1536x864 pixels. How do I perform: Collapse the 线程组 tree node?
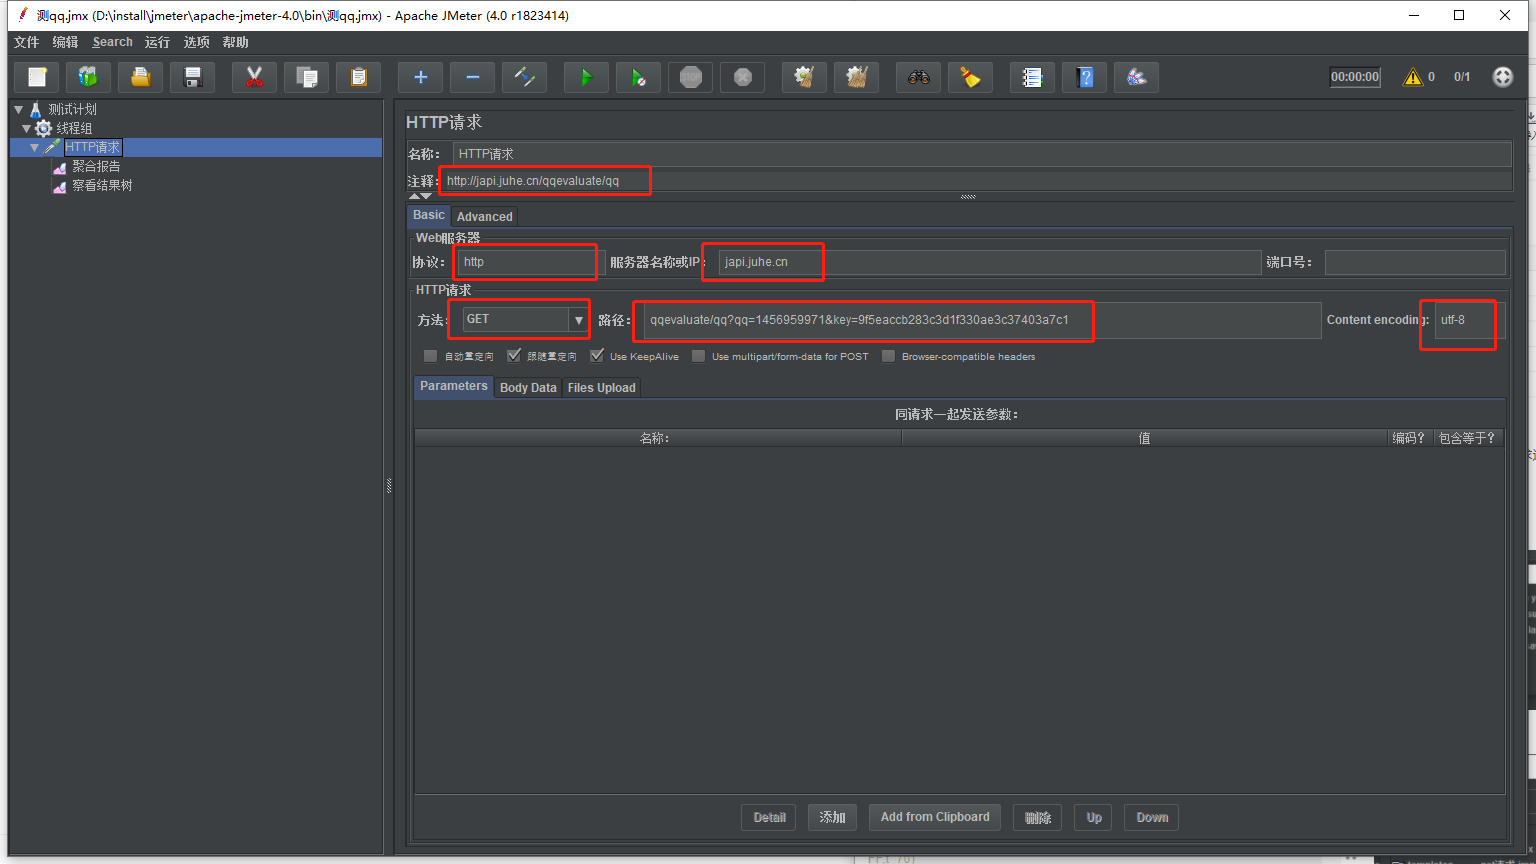27,128
